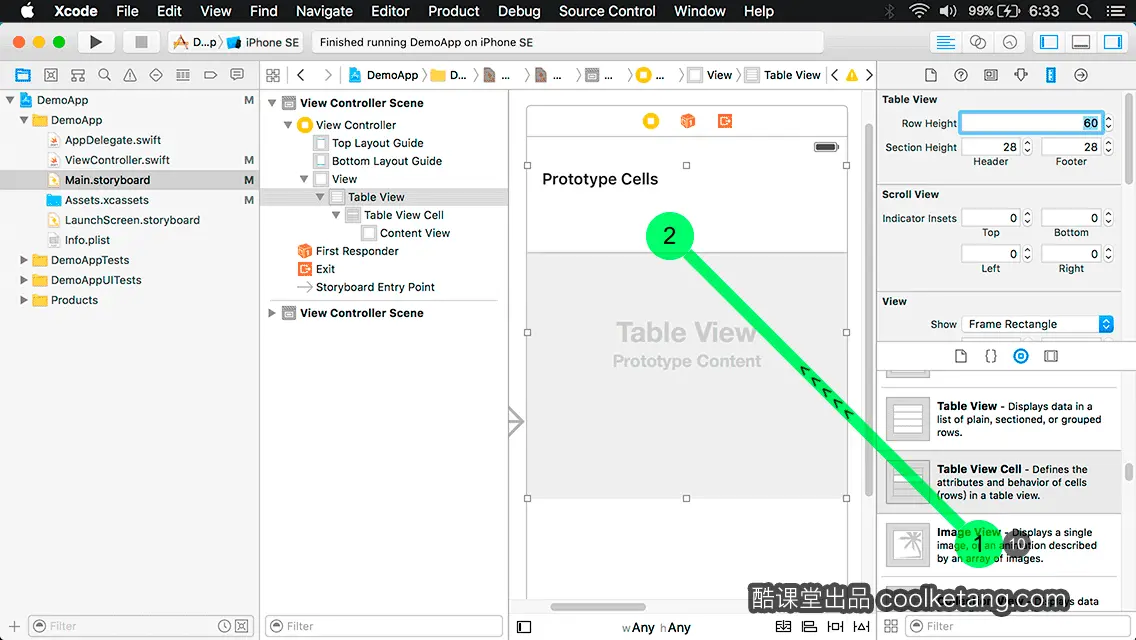Expand the DemoAppUITests folder
The image size is (1136, 640).
click(24, 280)
